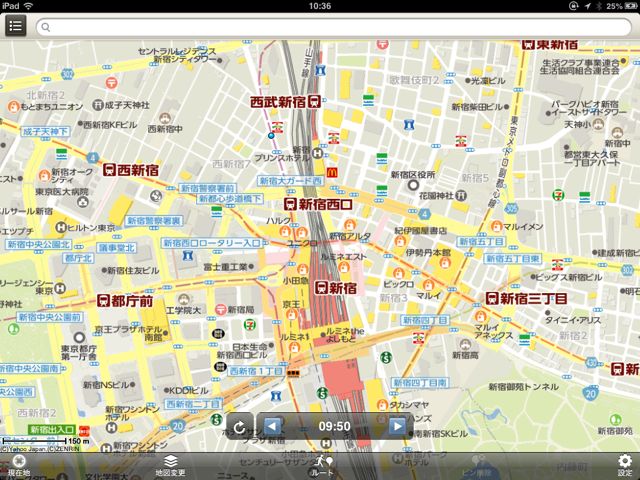The height and width of the screenshot is (480, 640).
Task: Advance time with right arrow
Action: 397,427
